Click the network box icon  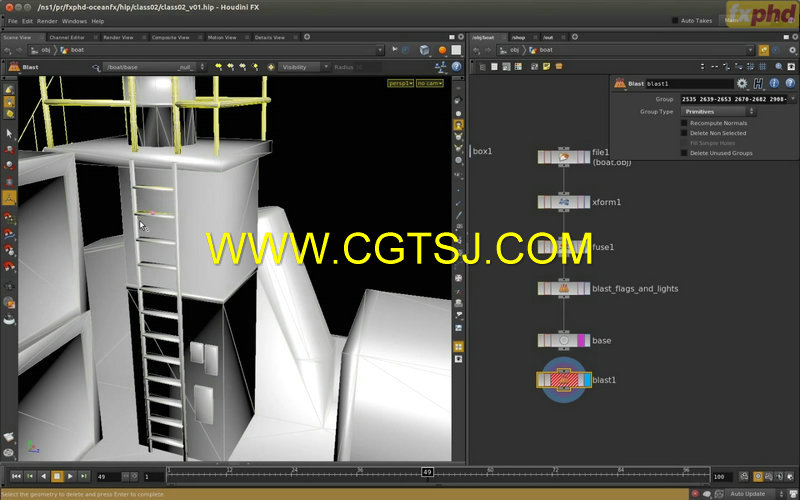coord(559,66)
